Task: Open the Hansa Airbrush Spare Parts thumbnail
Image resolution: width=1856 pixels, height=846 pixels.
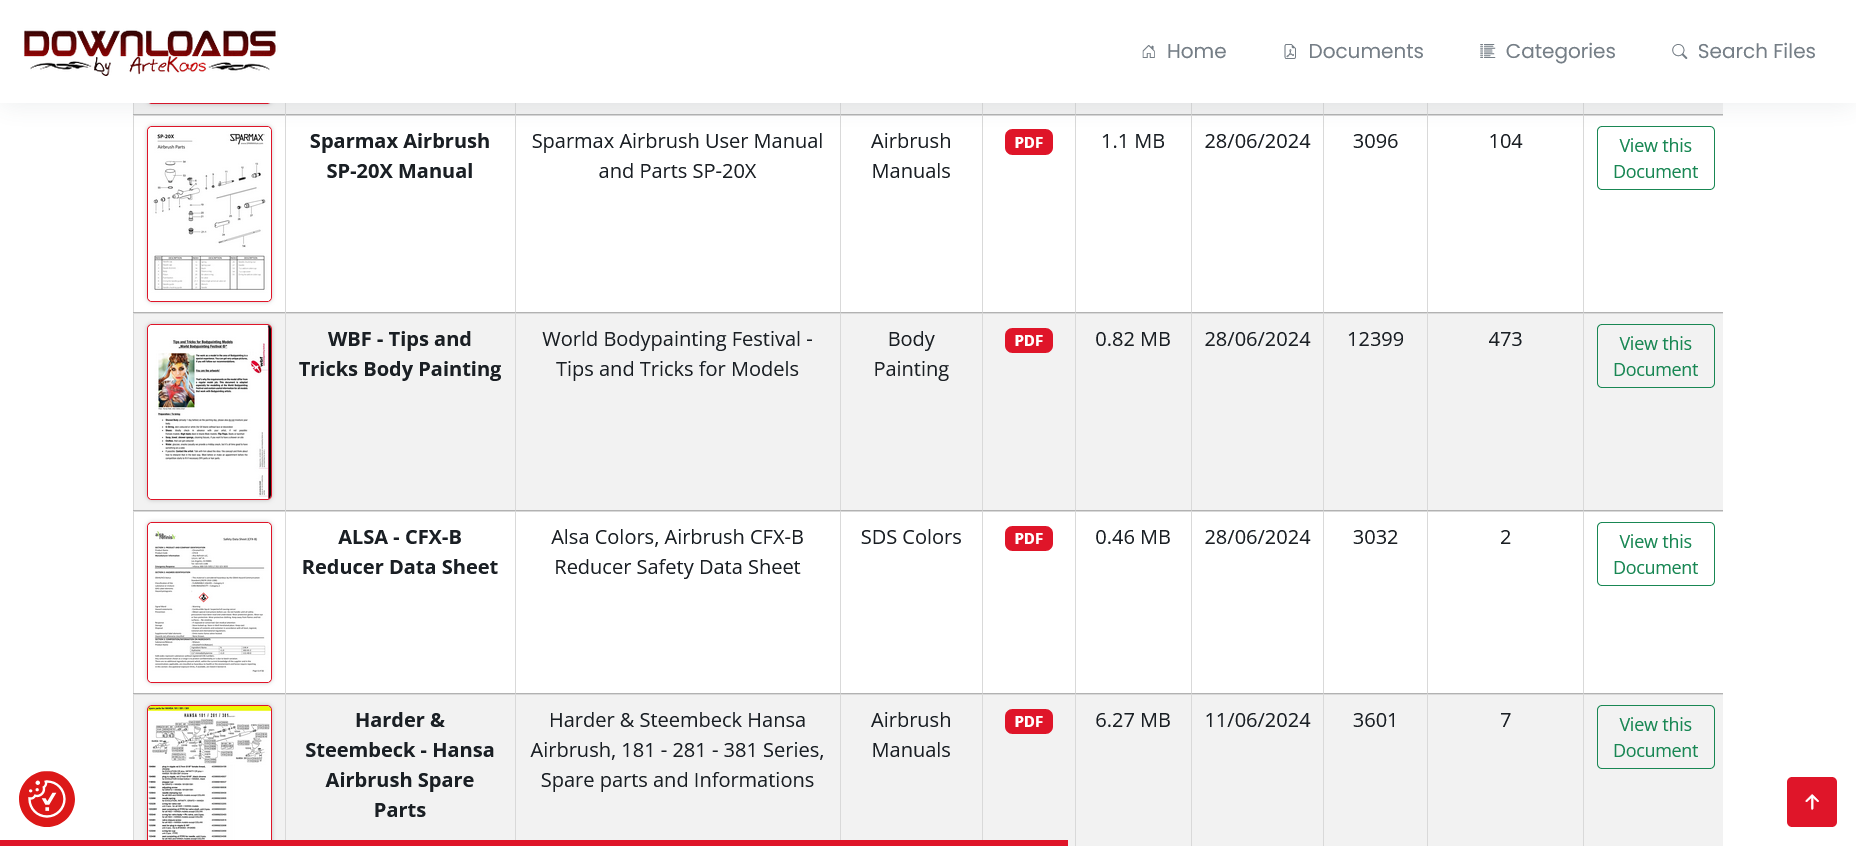Action: coord(209,773)
